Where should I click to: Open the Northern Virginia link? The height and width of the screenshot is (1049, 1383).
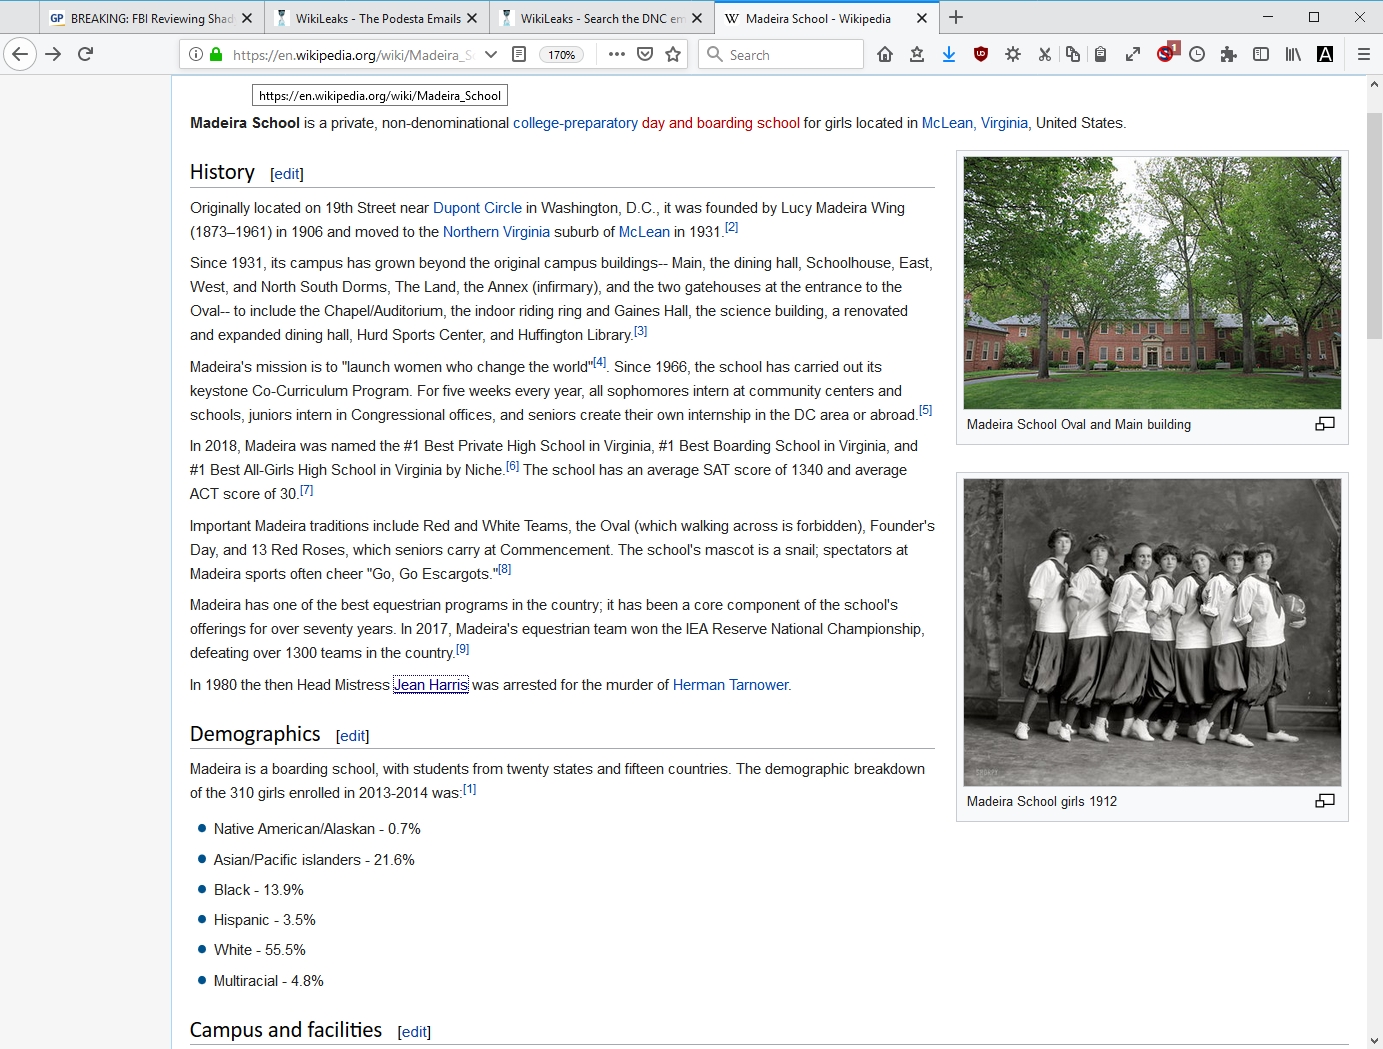coord(496,232)
